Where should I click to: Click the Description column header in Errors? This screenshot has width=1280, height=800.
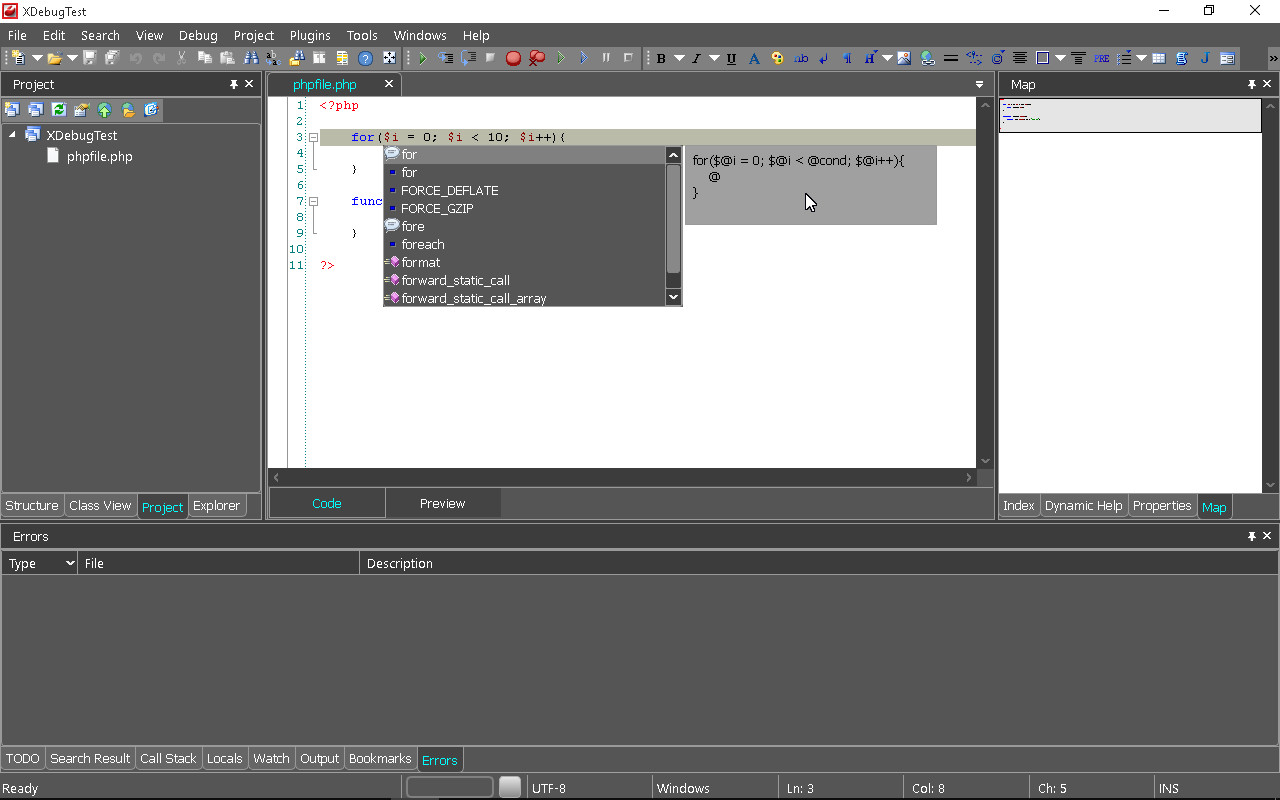[x=818, y=564]
